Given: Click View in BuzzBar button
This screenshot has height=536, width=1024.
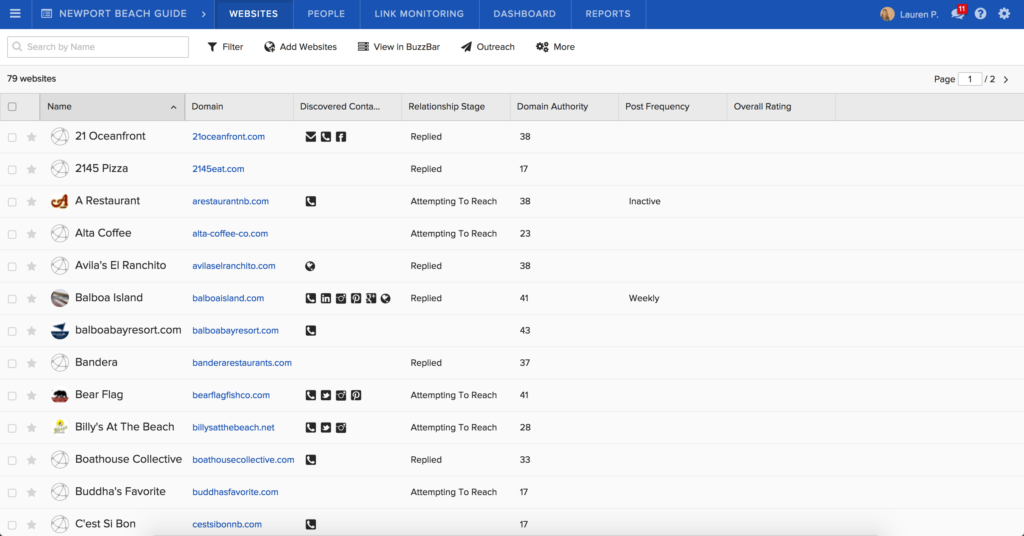Looking at the screenshot, I should (398, 47).
